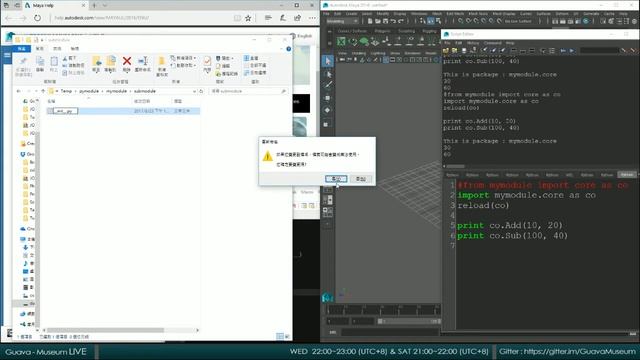
Task: Select Polygons shelf tab in Maya
Action: (382, 31)
